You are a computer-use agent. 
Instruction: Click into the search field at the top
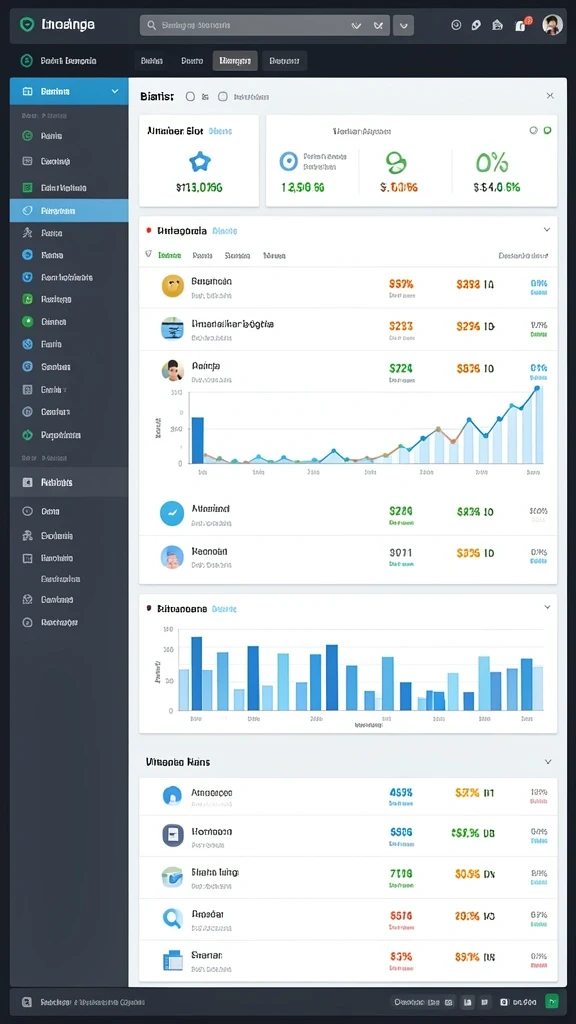point(245,25)
